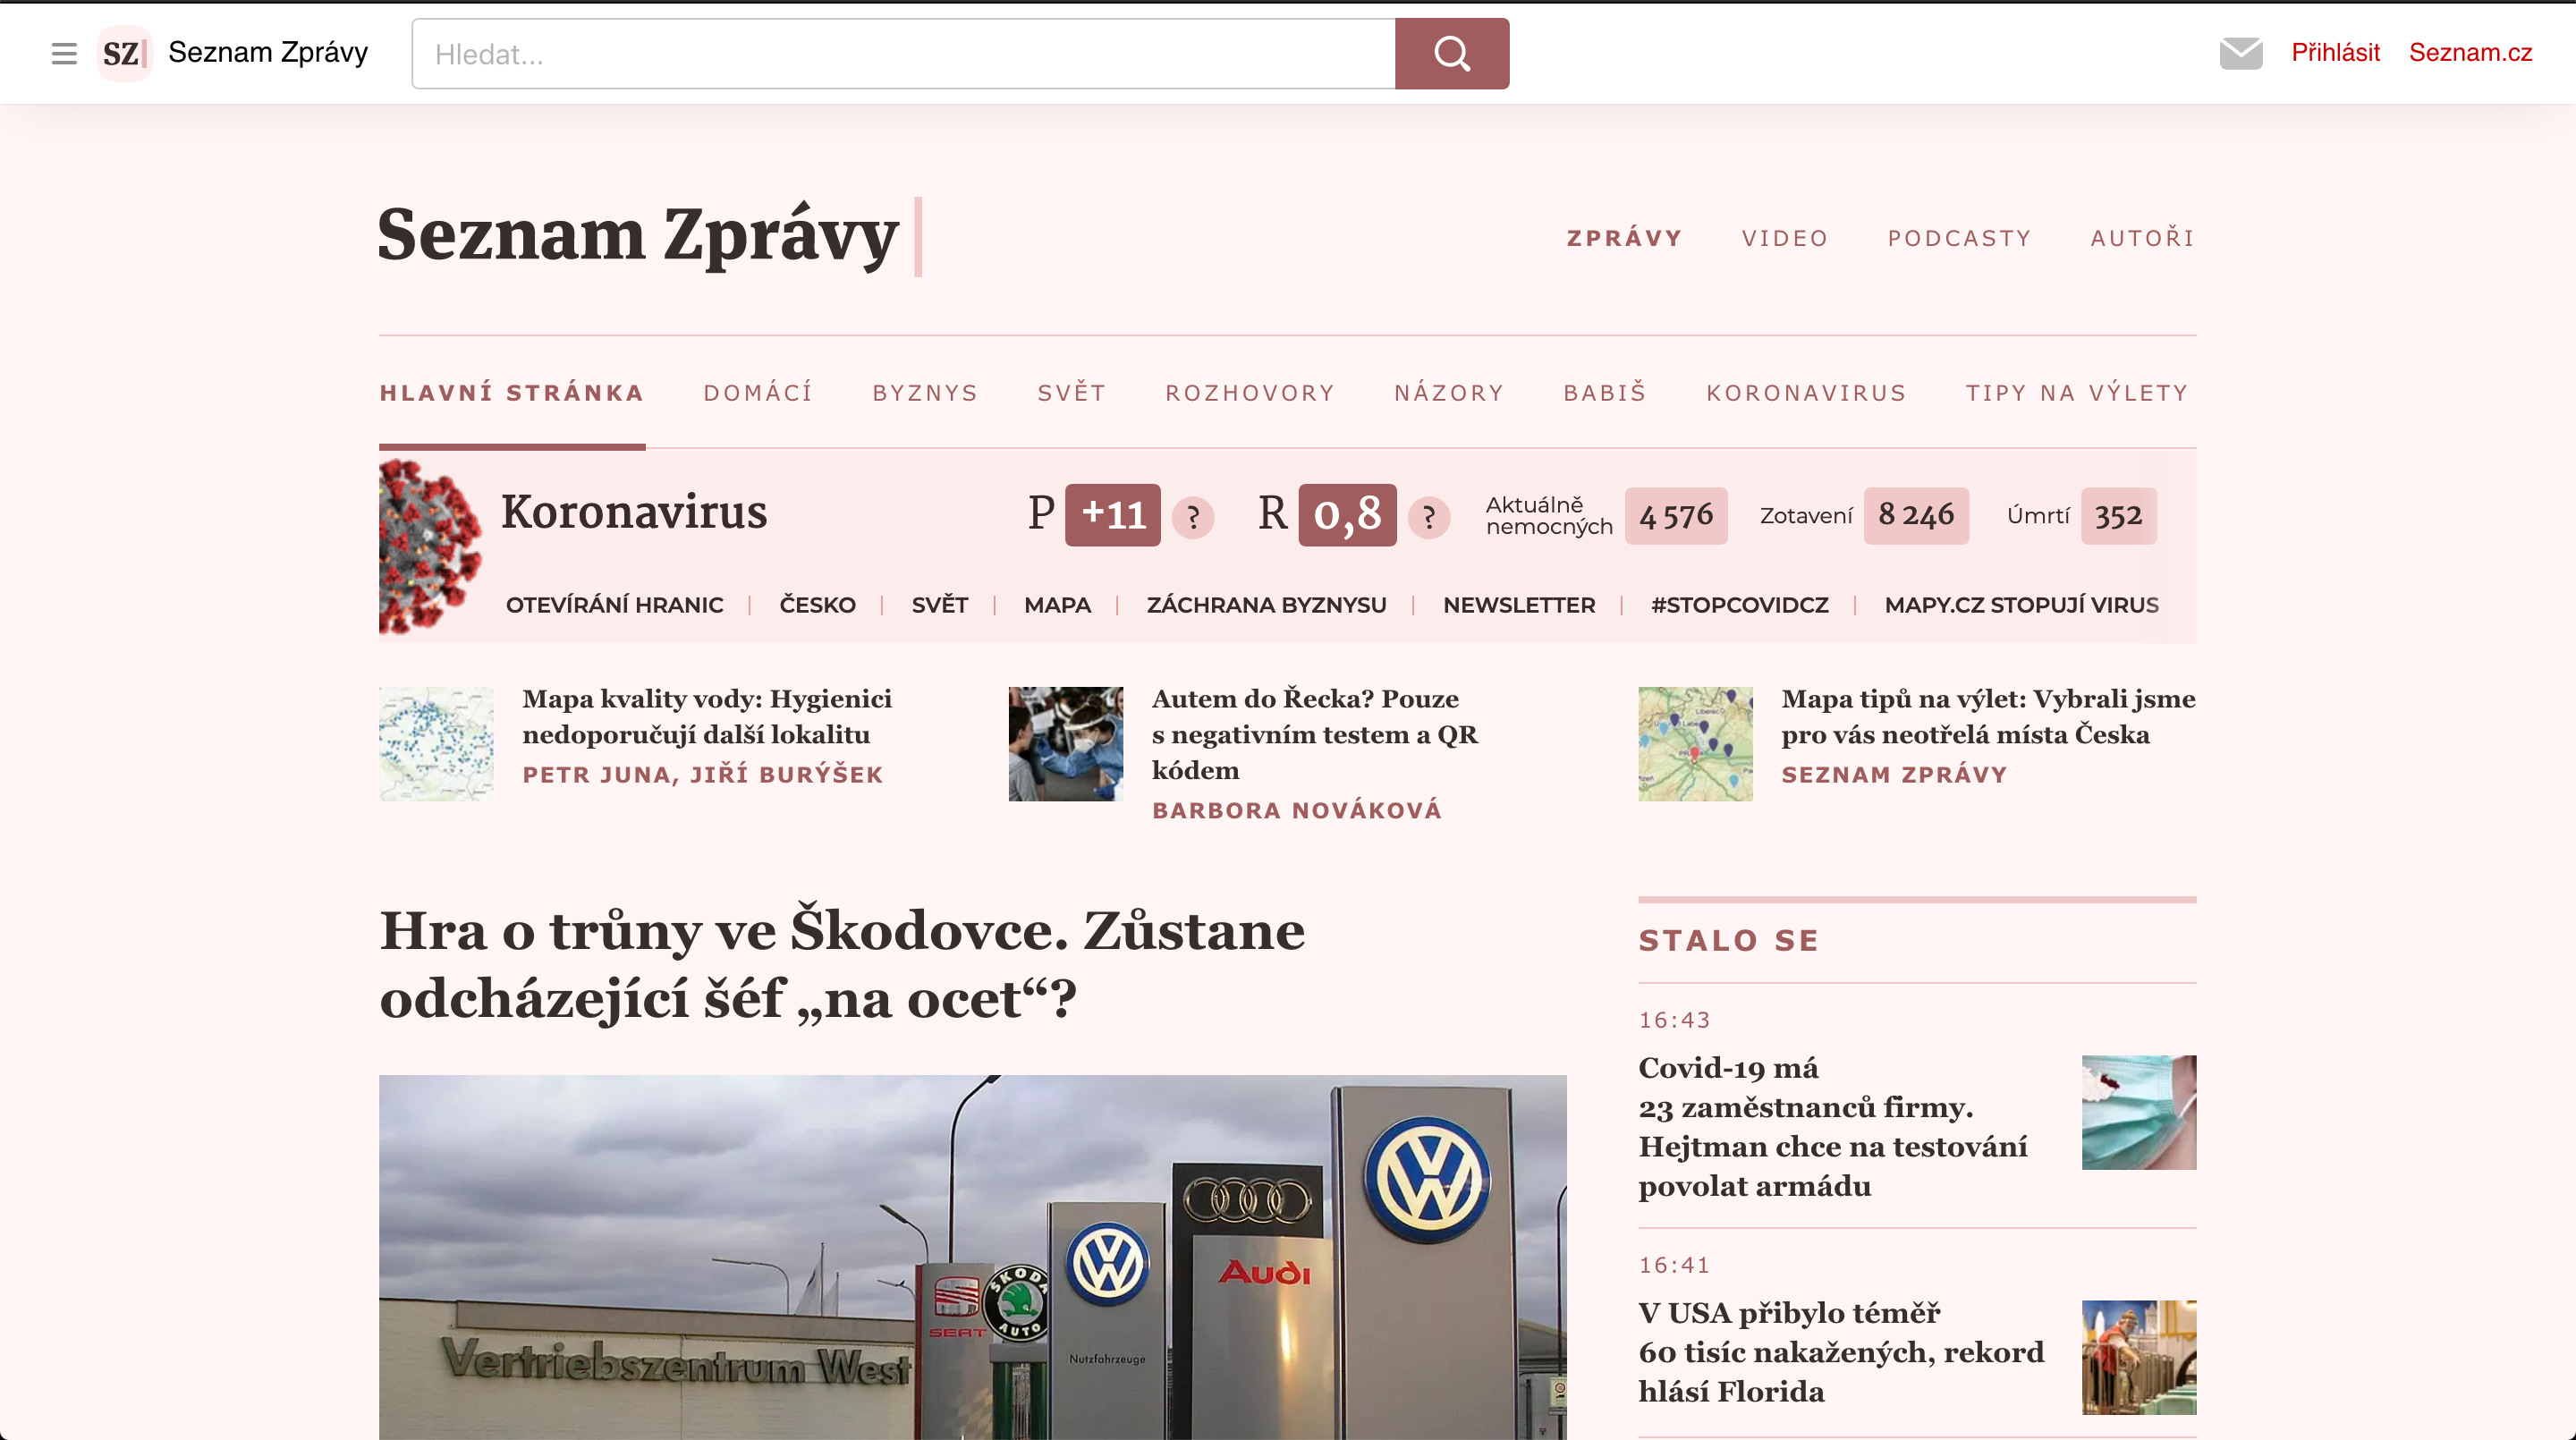The width and height of the screenshot is (2576, 1440).
Task: Open ČESKO link in Koronavirus panel
Action: (x=817, y=605)
